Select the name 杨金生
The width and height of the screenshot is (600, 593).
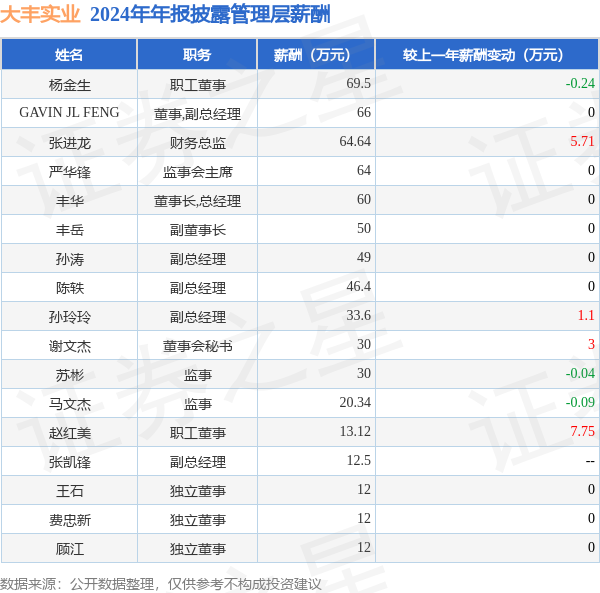pyautogui.click(x=70, y=85)
